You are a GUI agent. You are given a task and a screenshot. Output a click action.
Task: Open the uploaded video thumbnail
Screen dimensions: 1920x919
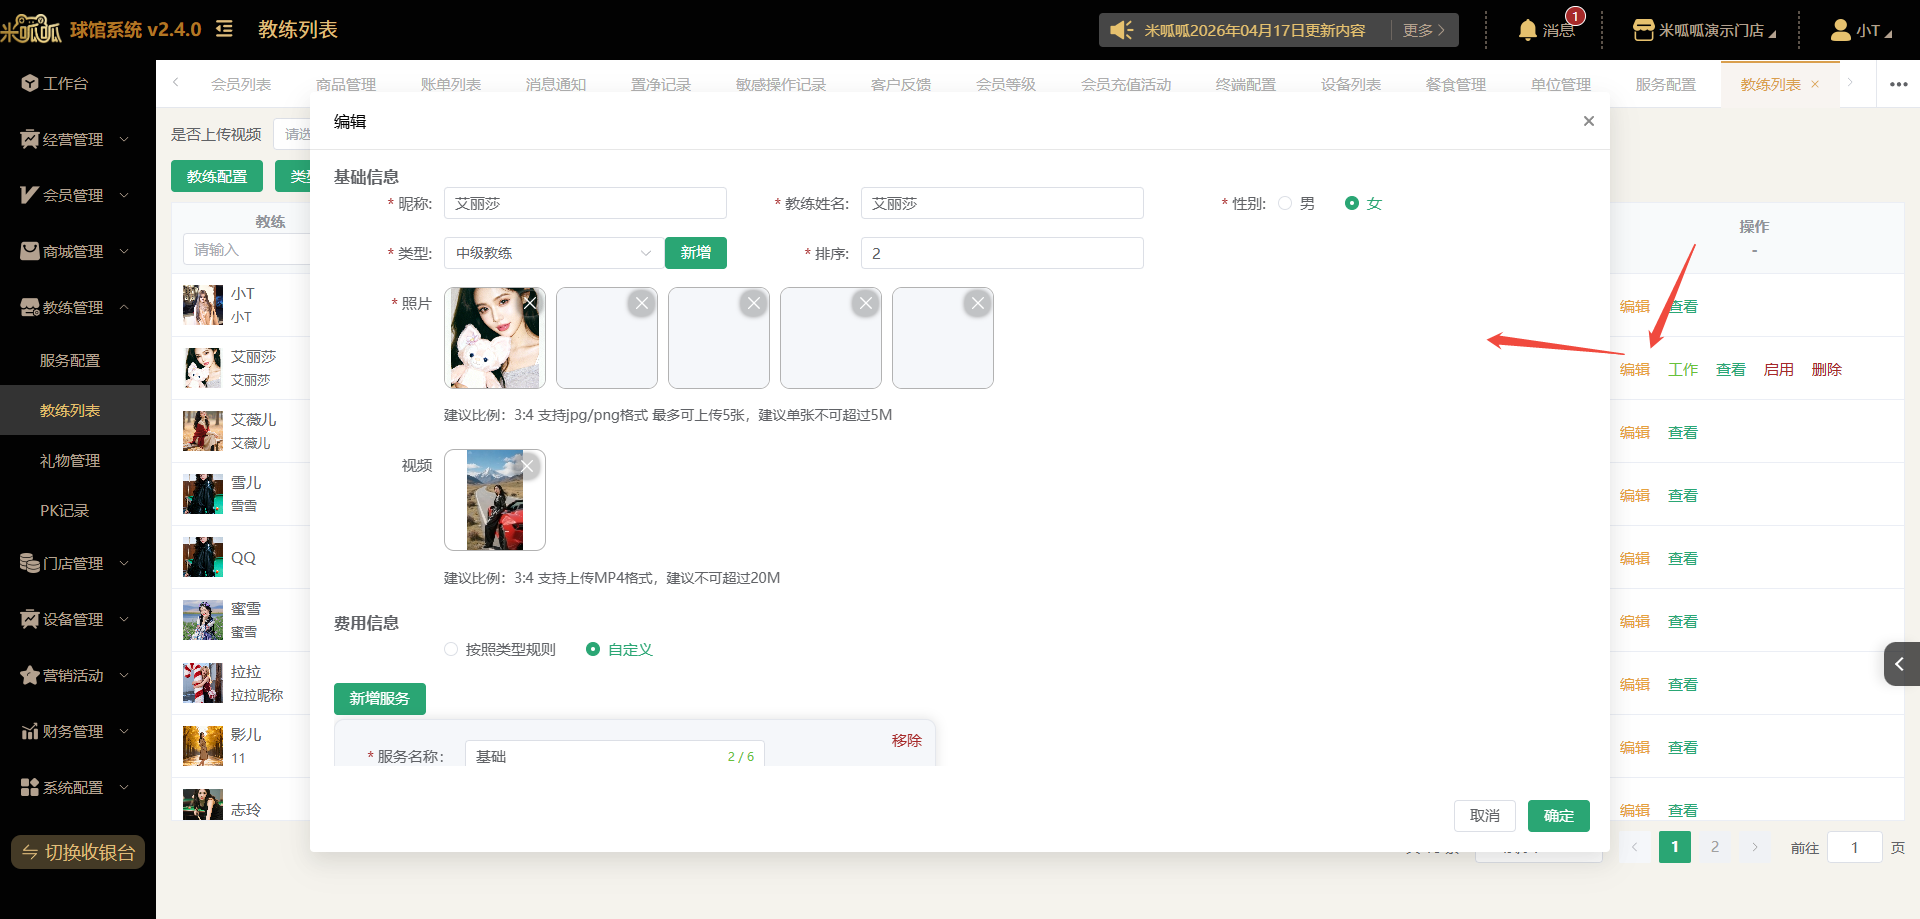pos(495,500)
